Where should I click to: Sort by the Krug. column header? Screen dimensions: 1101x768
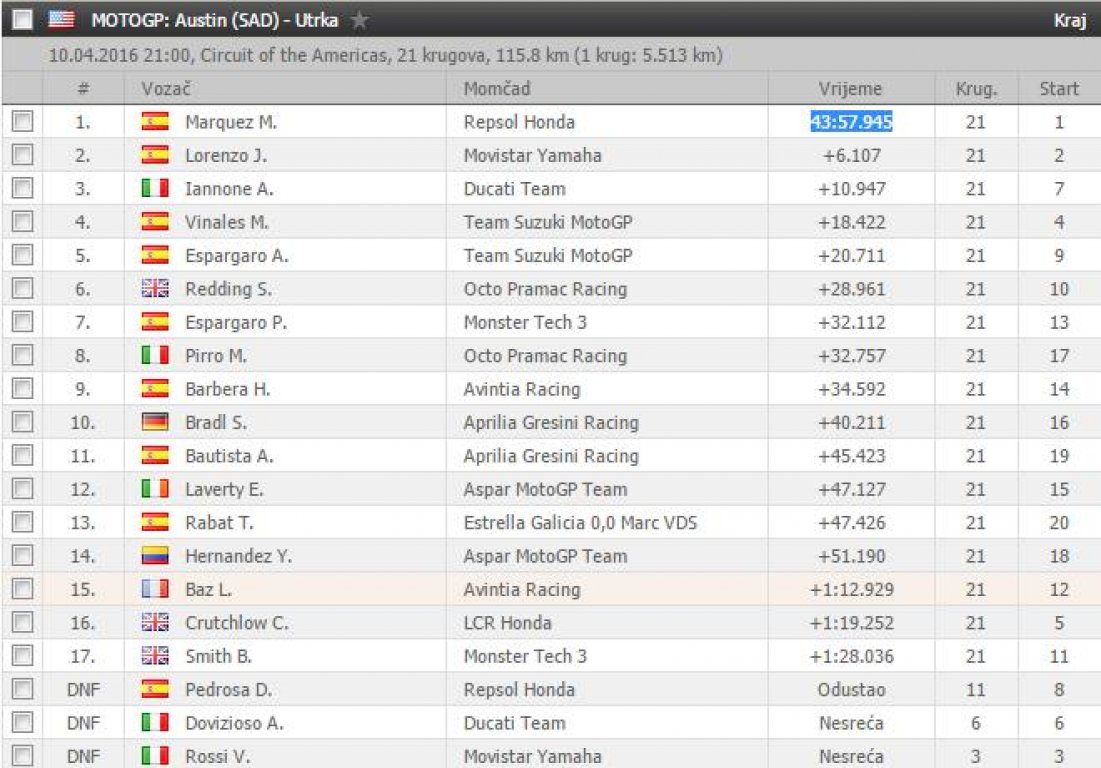pos(976,88)
